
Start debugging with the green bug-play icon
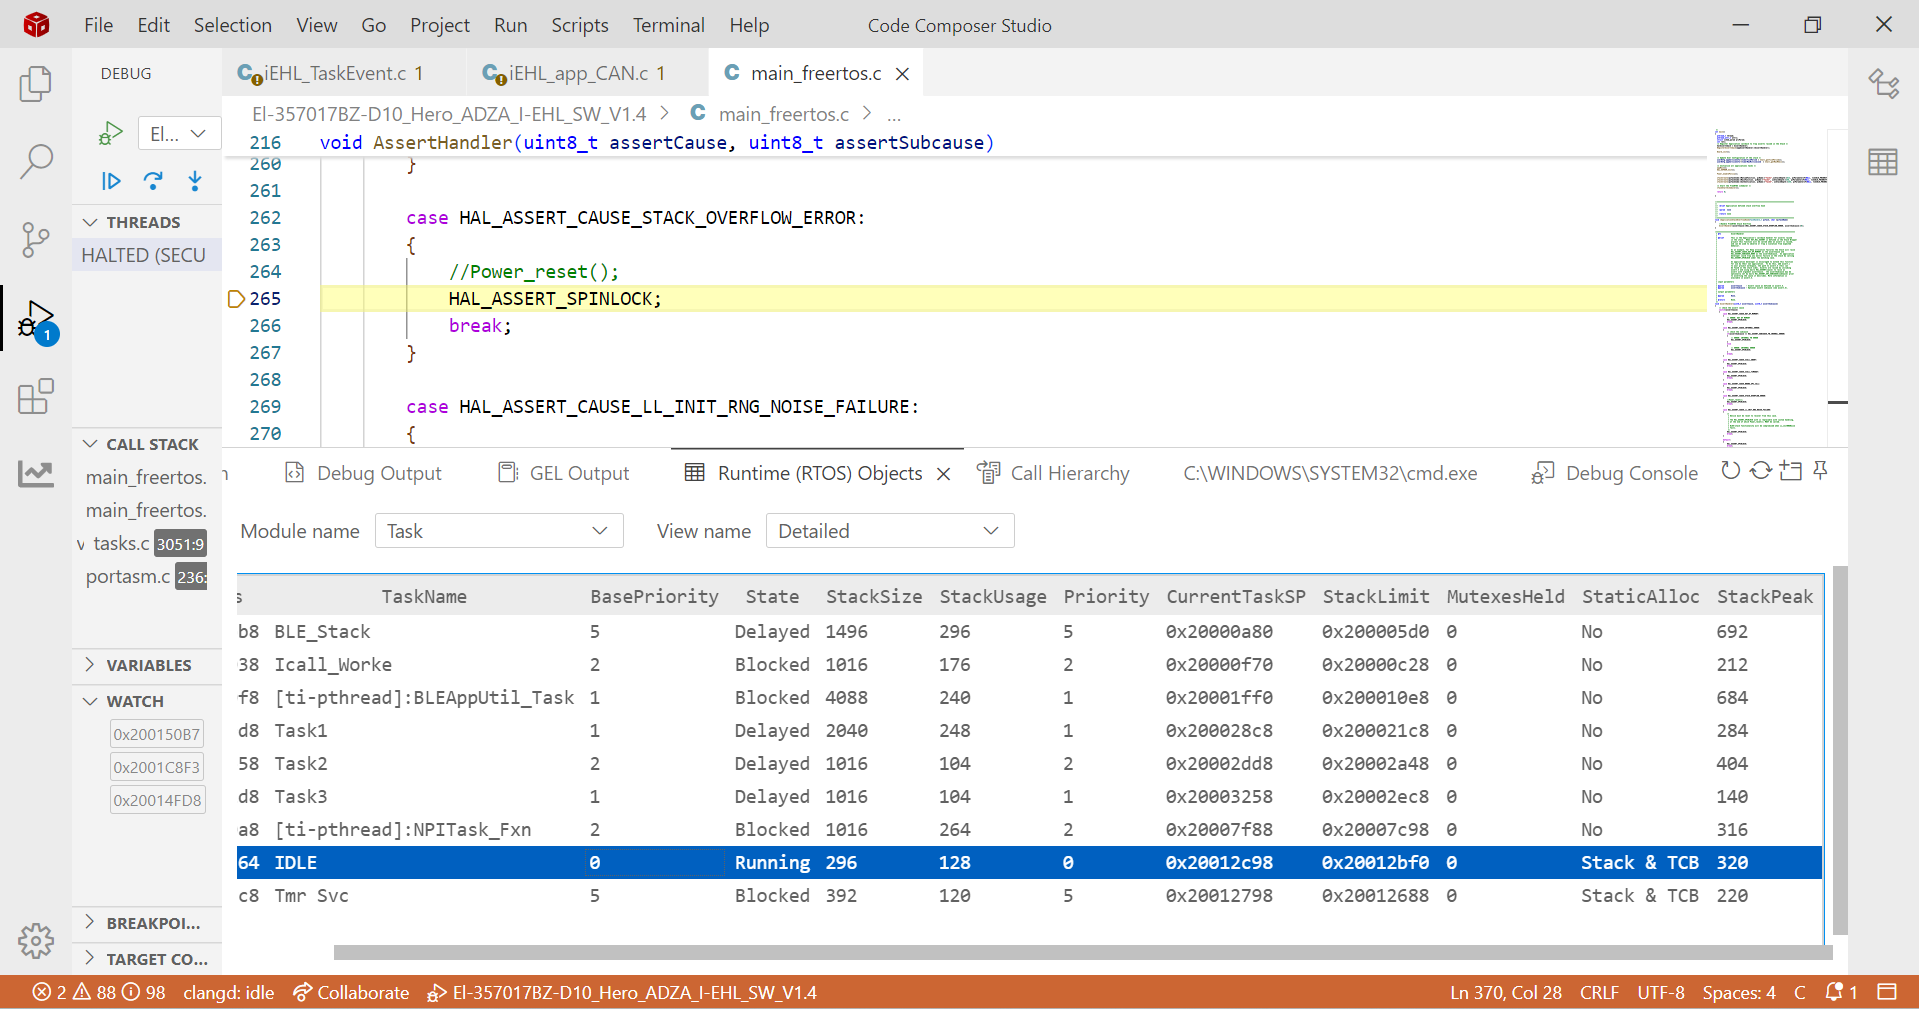click(x=110, y=133)
